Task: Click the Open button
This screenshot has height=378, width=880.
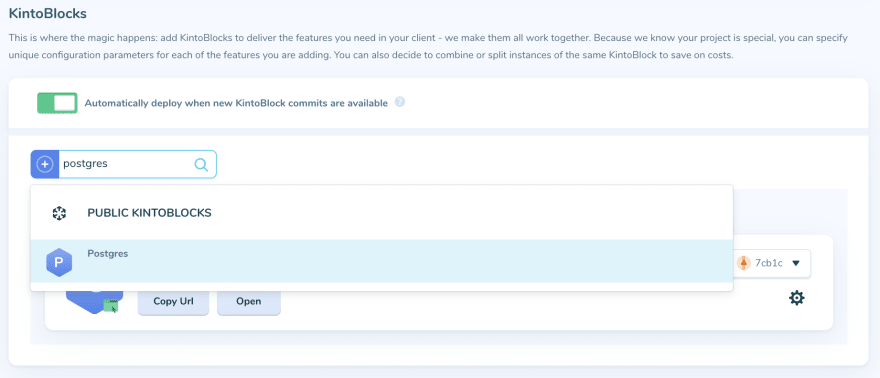Action: click(x=249, y=302)
